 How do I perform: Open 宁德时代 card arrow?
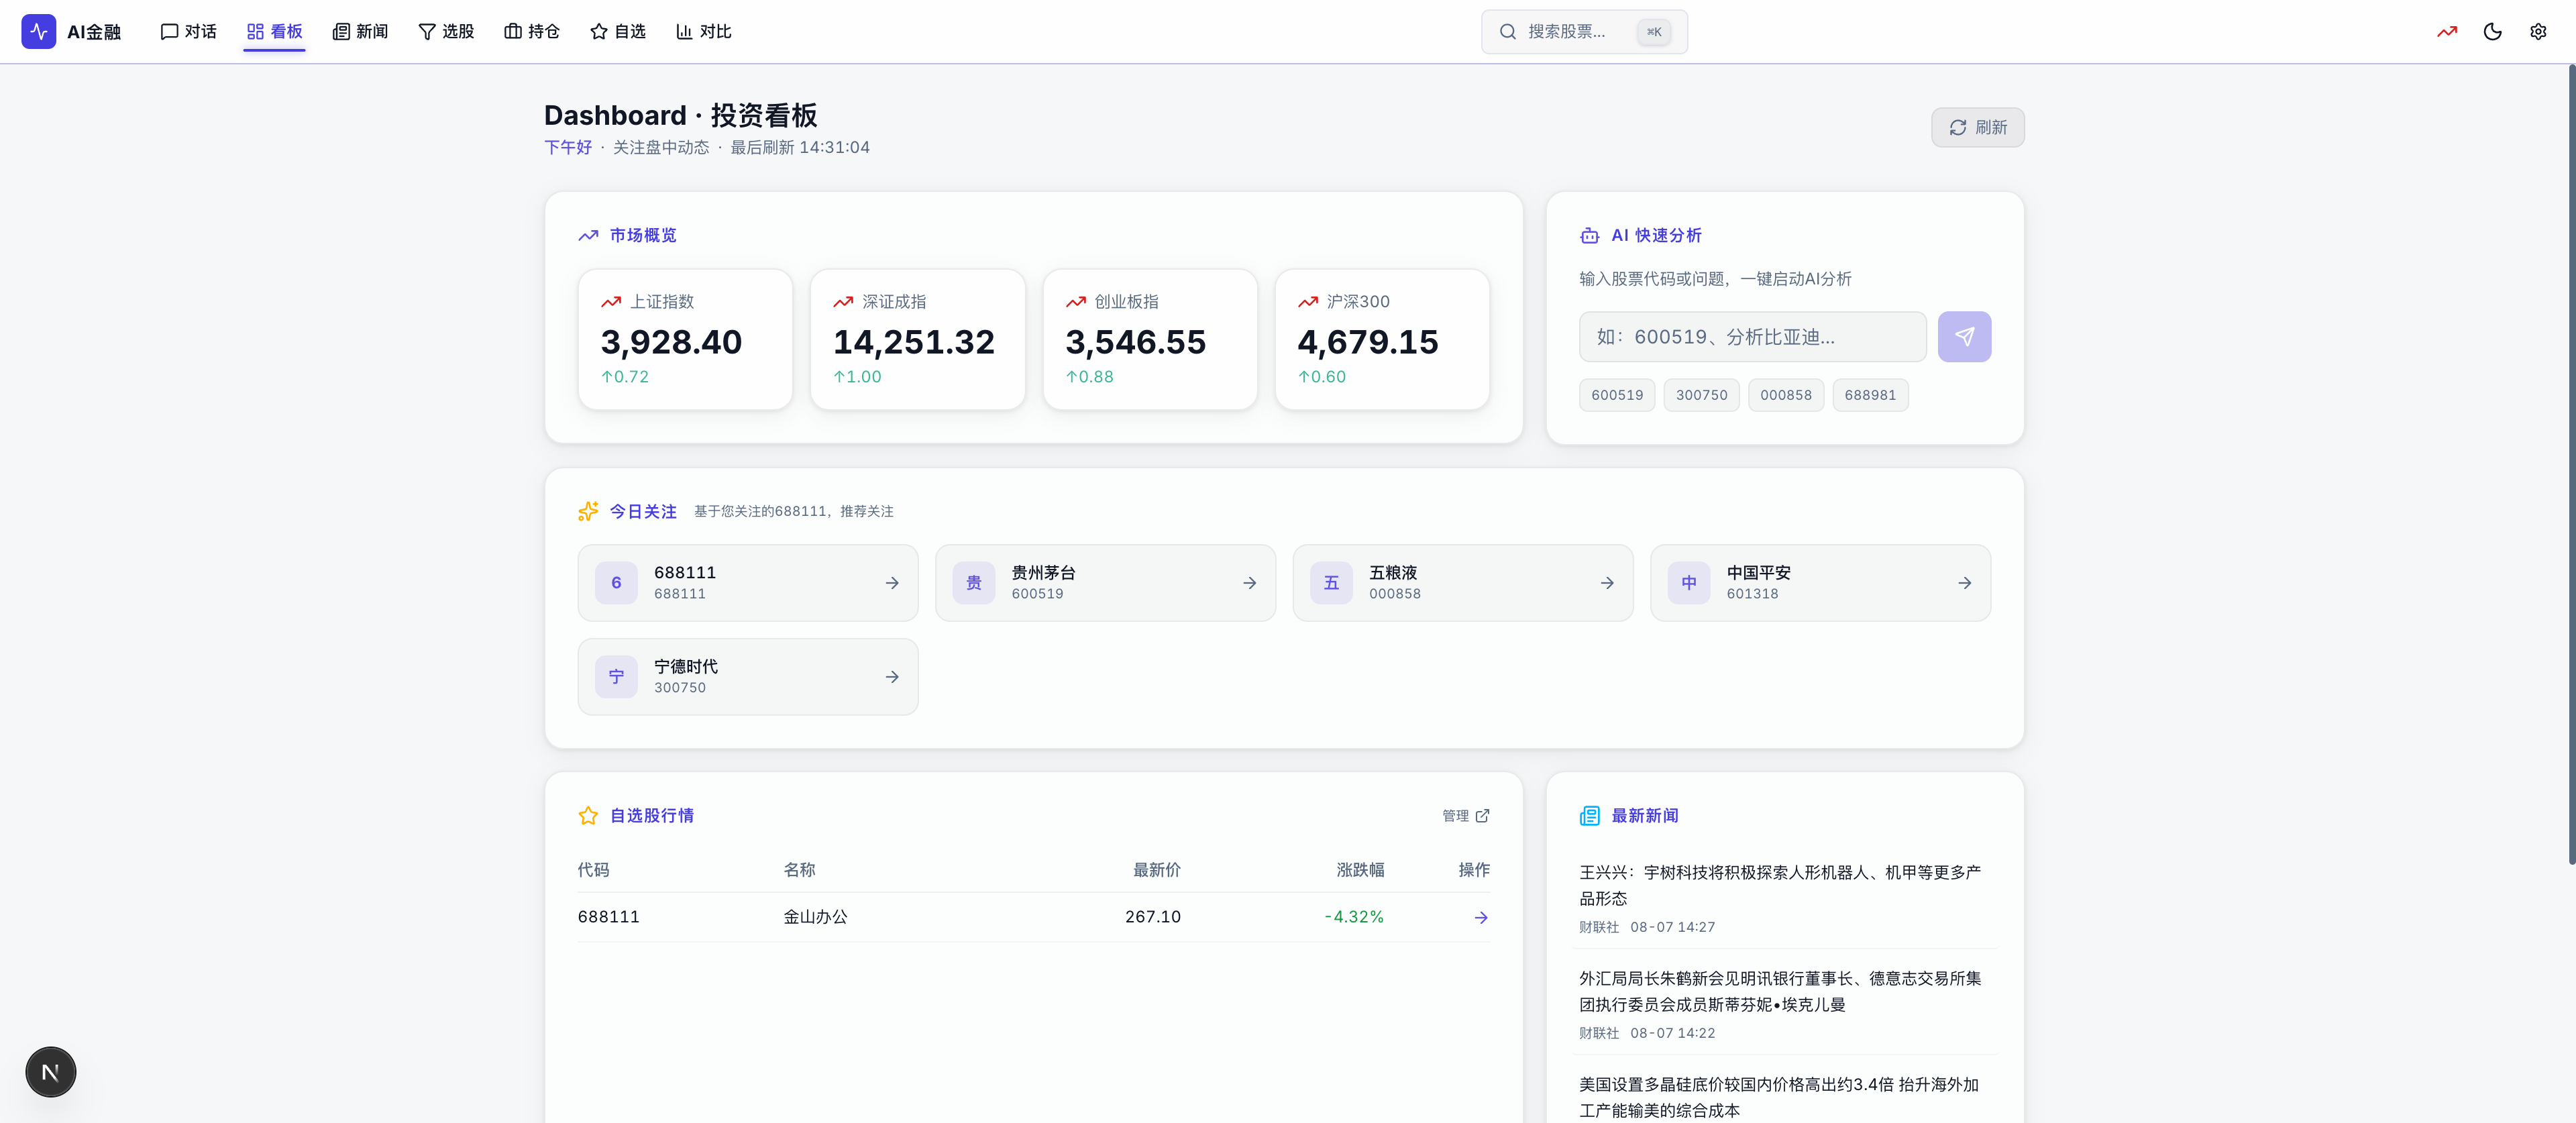892,677
